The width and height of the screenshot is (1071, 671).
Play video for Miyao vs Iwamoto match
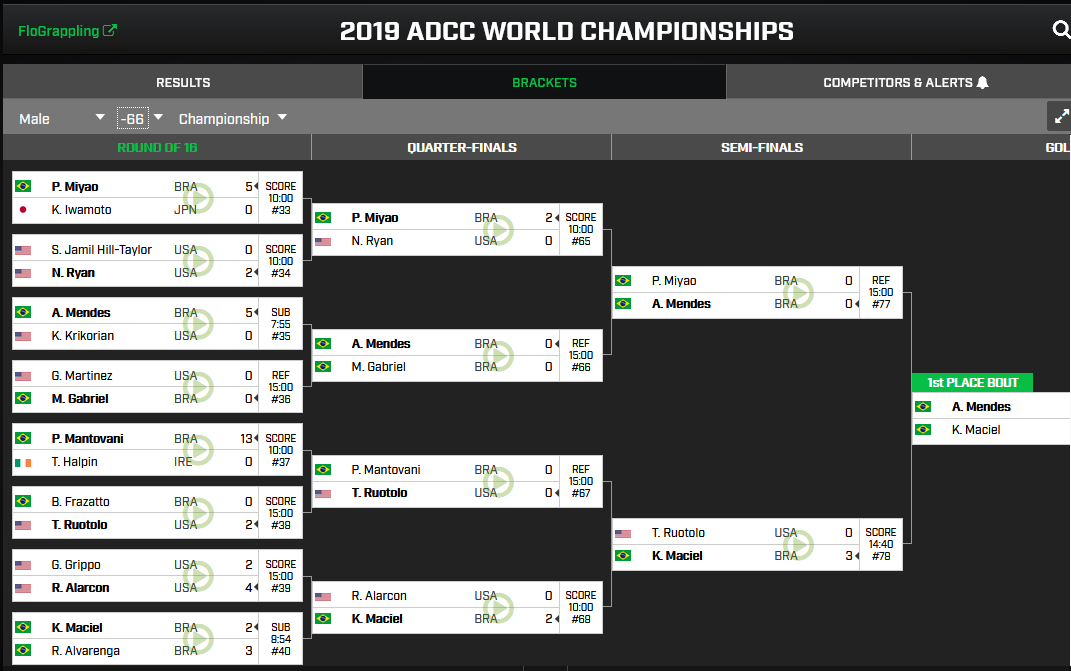(x=197, y=198)
